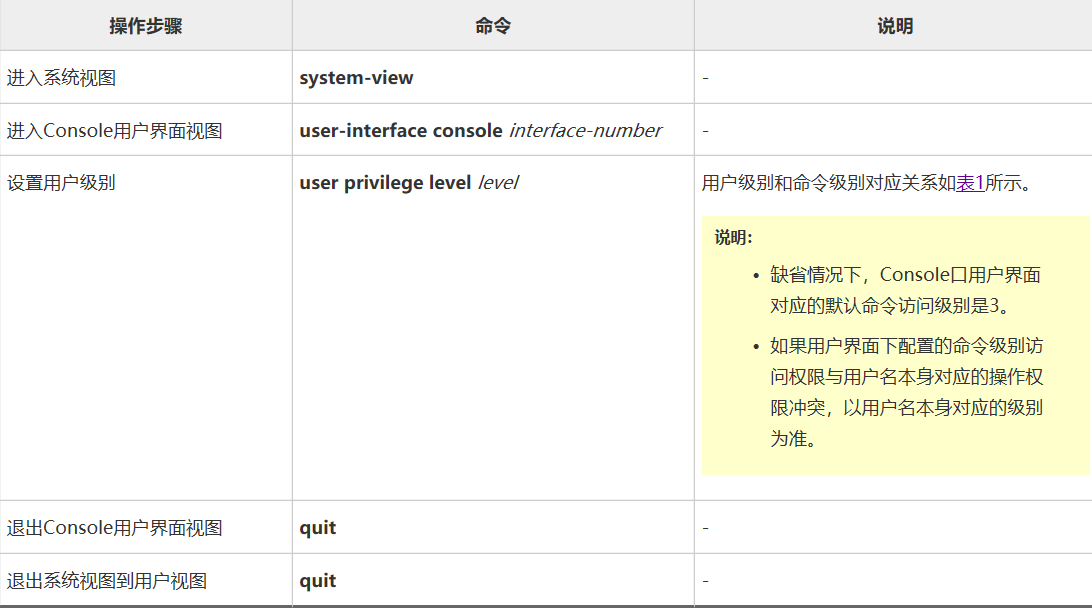This screenshot has width=1092, height=609.
Task: Open the 表1 hyperlink
Action: click(x=970, y=183)
